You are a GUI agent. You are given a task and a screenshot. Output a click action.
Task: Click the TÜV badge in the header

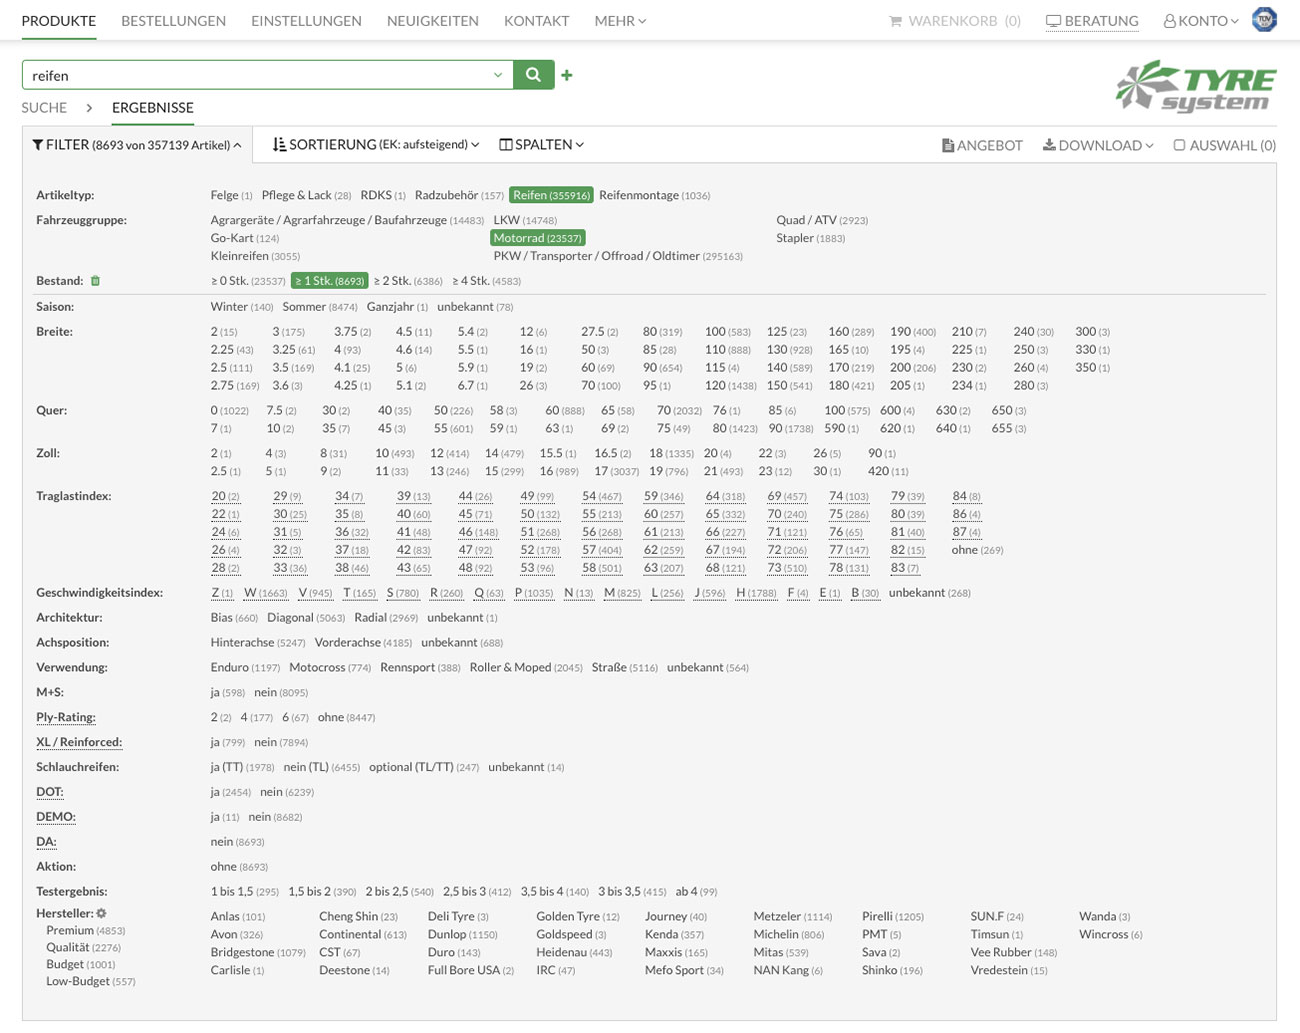click(x=1264, y=19)
